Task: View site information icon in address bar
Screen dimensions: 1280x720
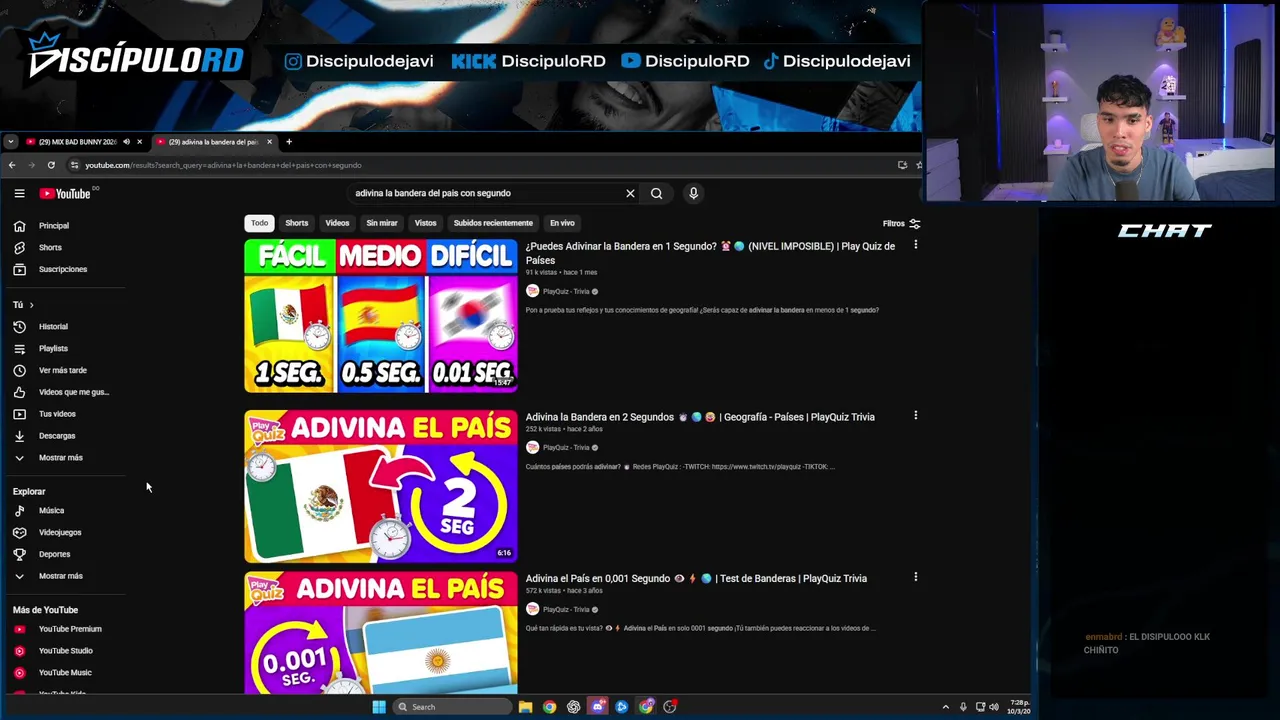Action: coord(74,165)
